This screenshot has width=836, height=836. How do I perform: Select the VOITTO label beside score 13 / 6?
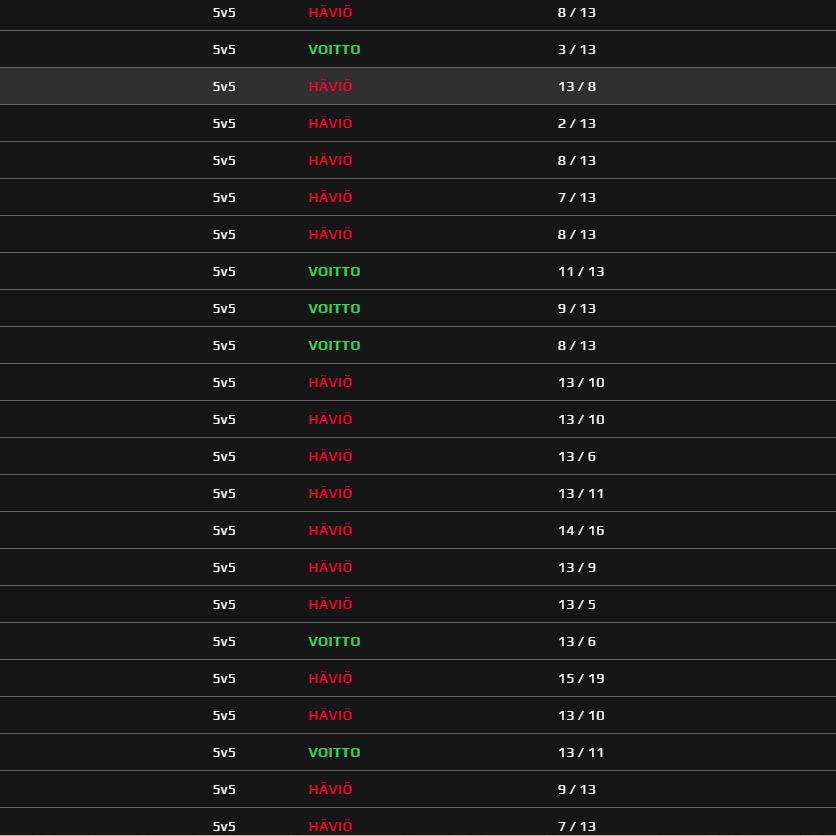pos(334,641)
